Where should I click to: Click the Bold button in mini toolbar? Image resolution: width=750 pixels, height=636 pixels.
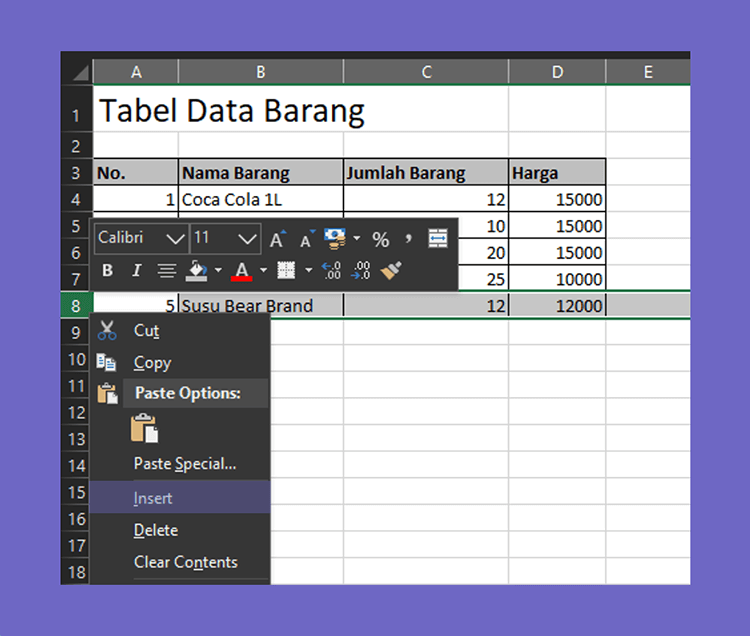click(108, 270)
